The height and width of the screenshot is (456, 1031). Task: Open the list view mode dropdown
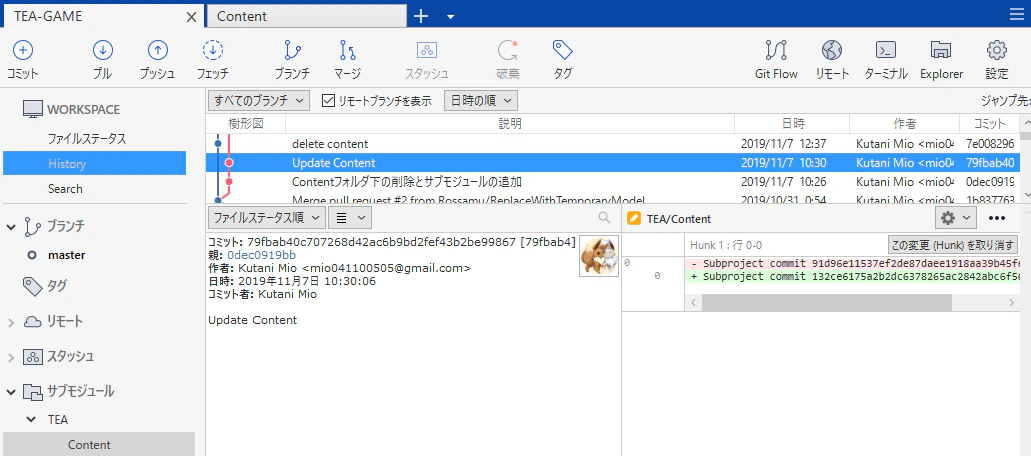pos(350,217)
